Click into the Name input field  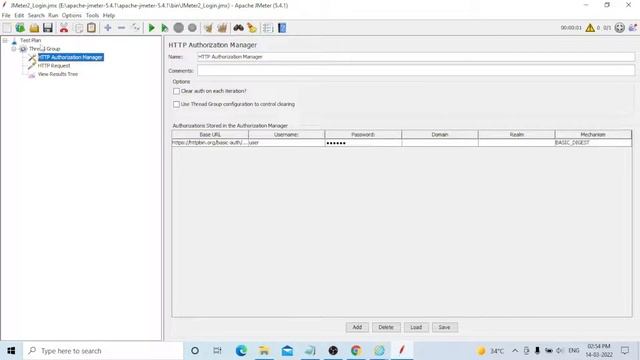[416, 57]
